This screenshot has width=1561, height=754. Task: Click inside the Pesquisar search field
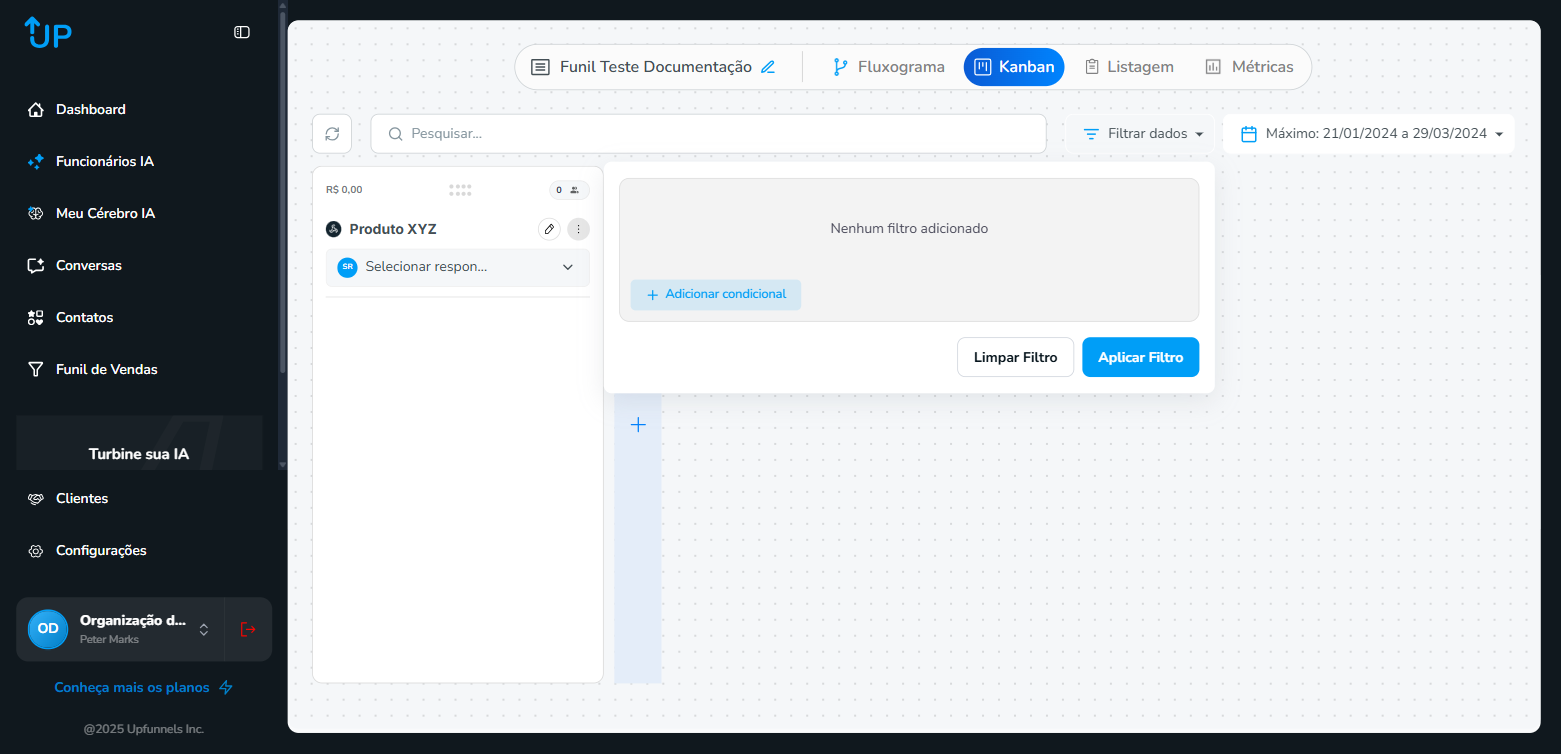pos(708,133)
